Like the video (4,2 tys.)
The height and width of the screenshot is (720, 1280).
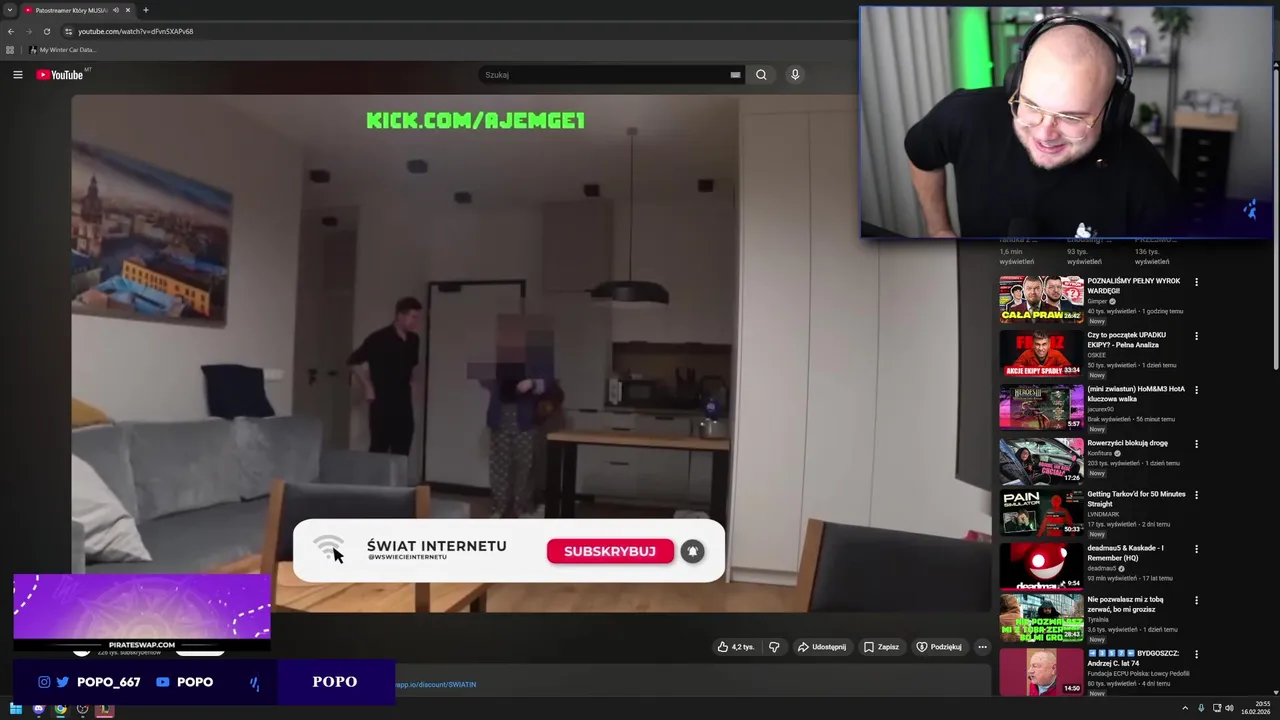[x=735, y=647]
